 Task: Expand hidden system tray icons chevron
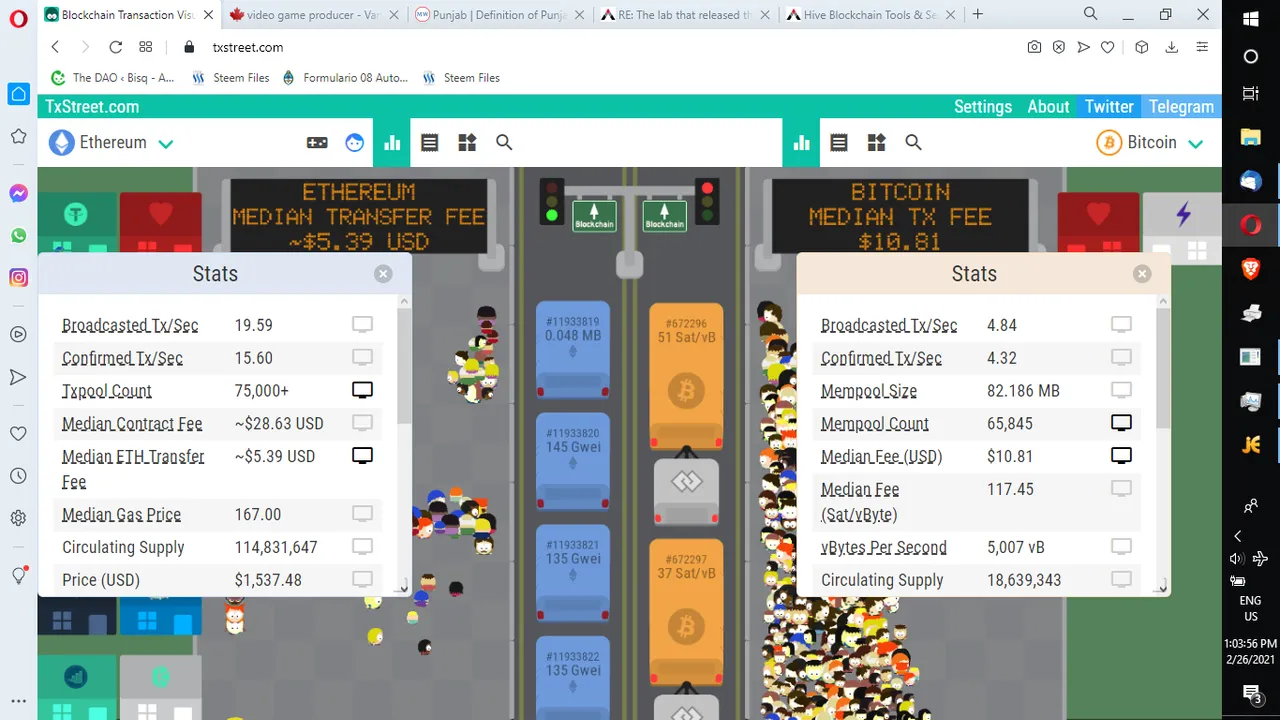pyautogui.click(x=1238, y=536)
